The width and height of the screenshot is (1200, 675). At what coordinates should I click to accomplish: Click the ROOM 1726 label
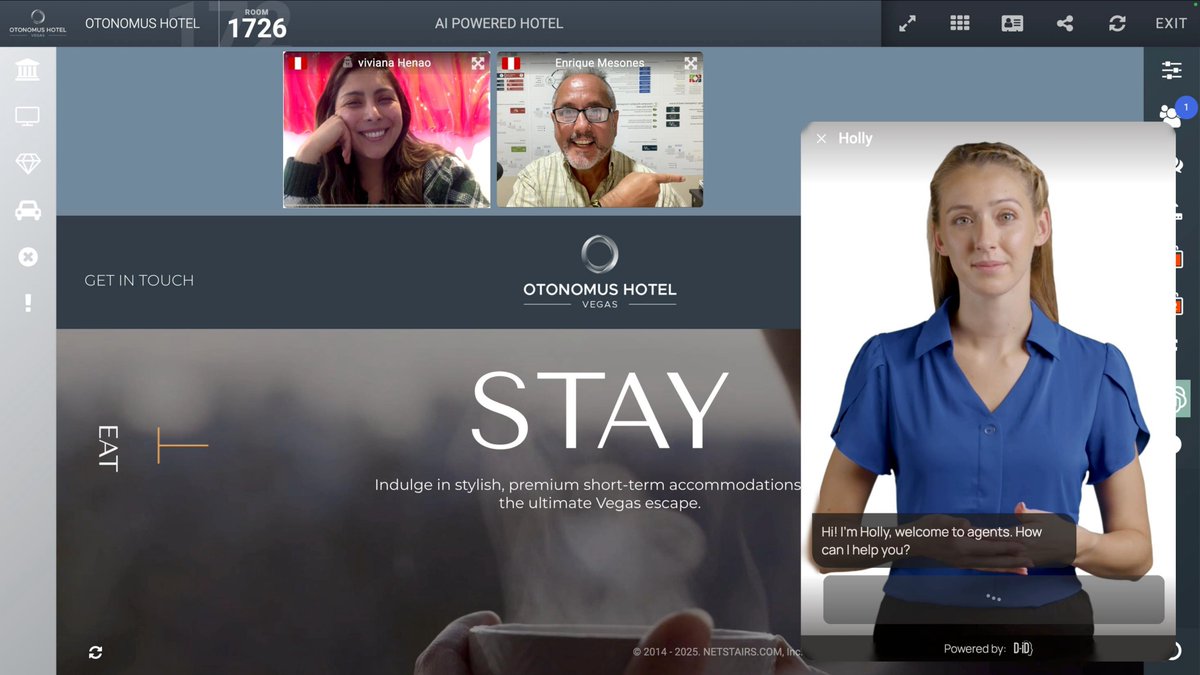[x=257, y=24]
